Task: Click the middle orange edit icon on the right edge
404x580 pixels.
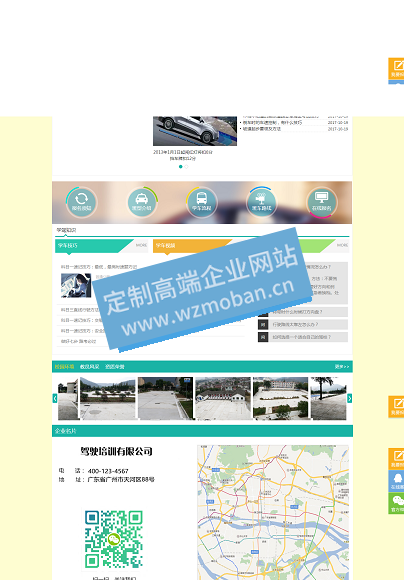Action: point(396,407)
